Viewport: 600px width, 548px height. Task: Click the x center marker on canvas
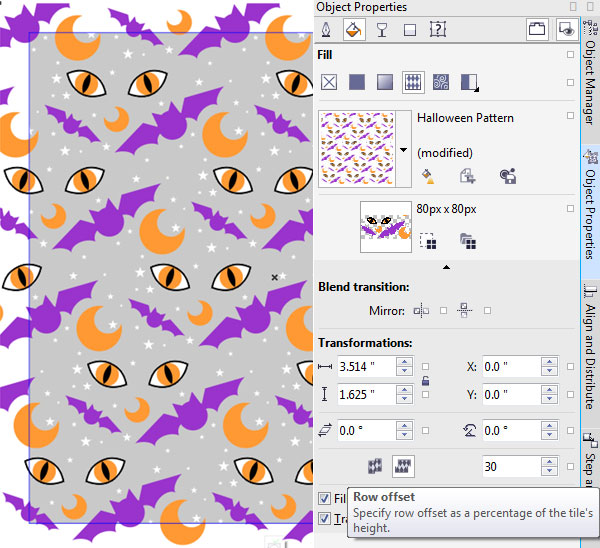click(x=274, y=277)
